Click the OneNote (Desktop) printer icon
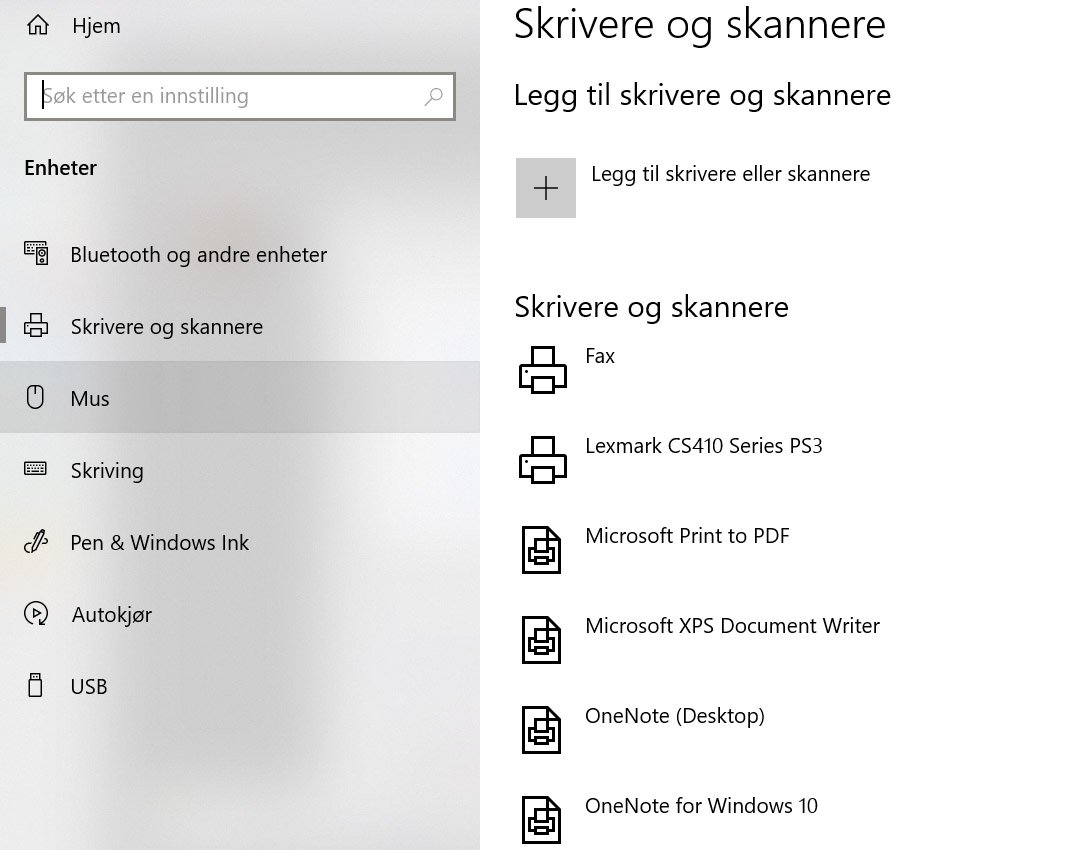Screen dimensions: 1084x850 pyautogui.click(x=541, y=729)
